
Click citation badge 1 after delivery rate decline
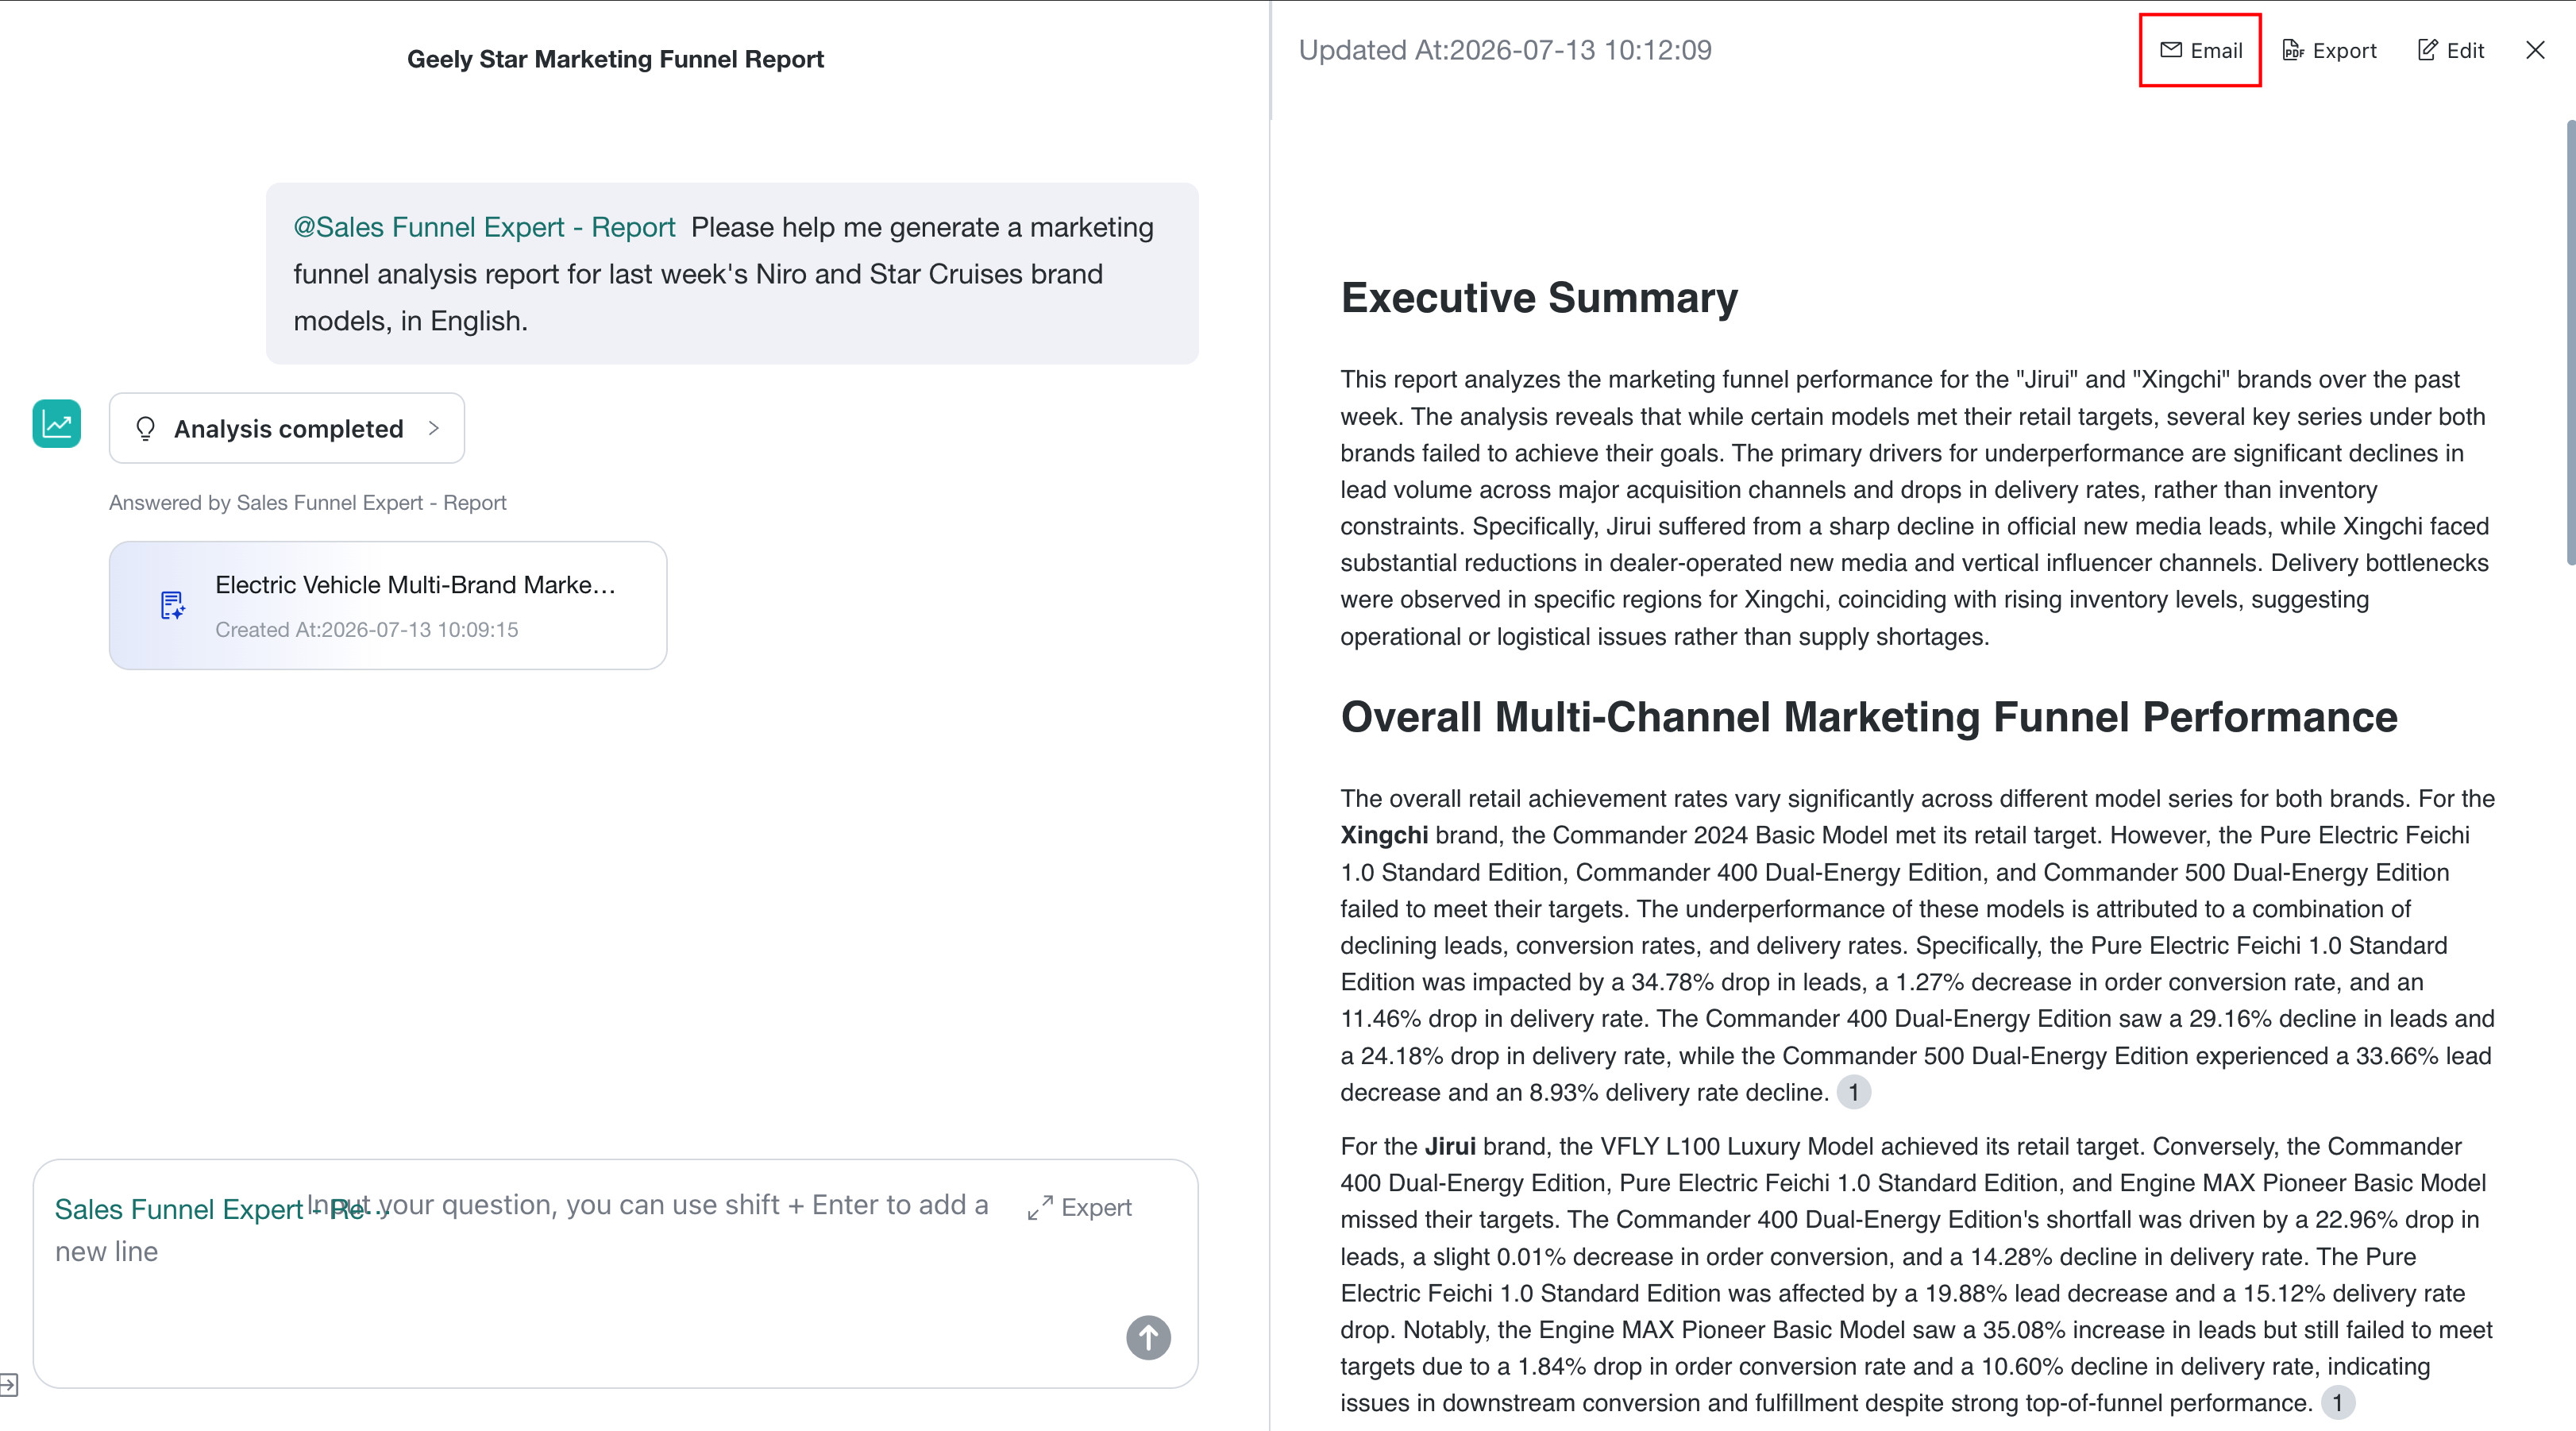pos(1853,1092)
